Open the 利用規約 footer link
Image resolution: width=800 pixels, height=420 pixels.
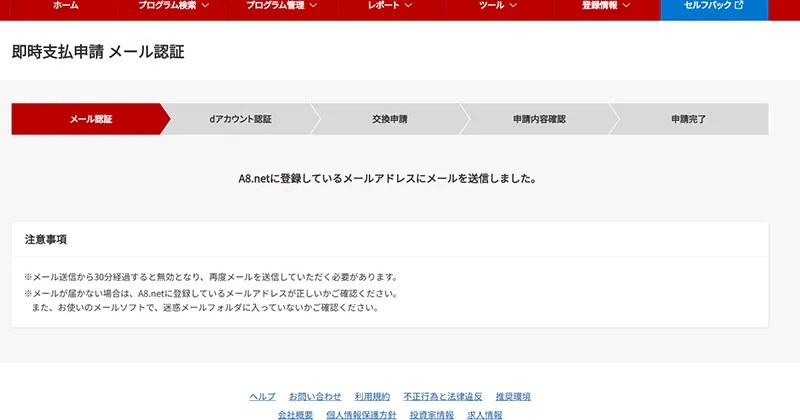(x=372, y=397)
